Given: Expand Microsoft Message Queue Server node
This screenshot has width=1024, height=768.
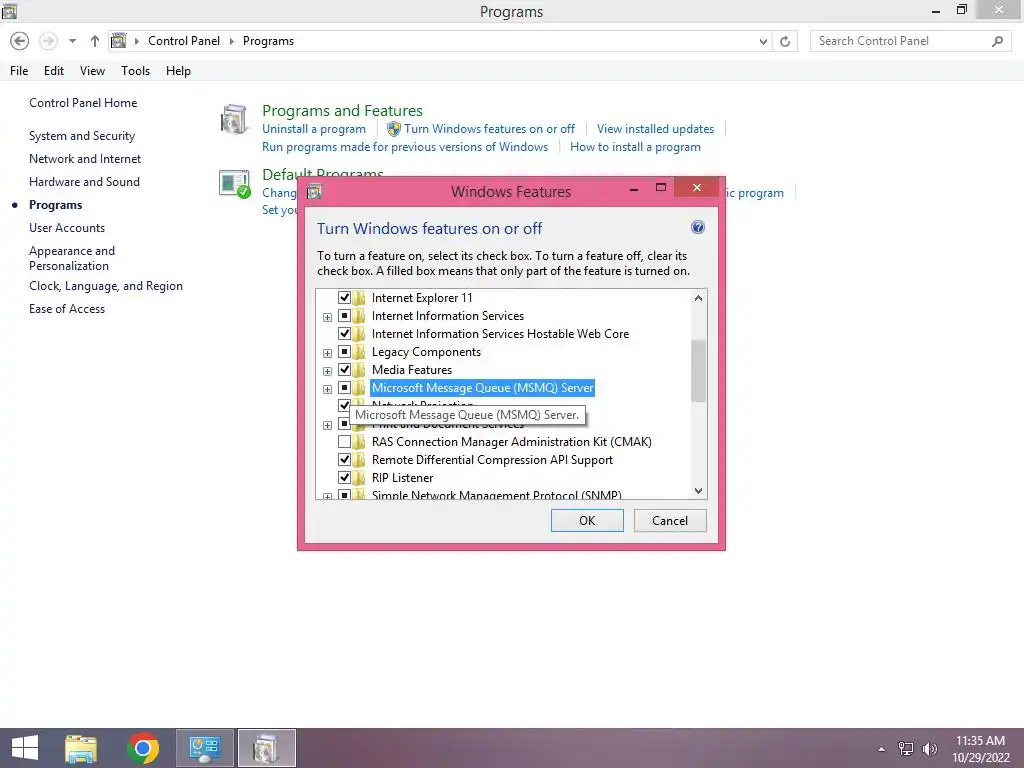Looking at the screenshot, I should point(327,389).
